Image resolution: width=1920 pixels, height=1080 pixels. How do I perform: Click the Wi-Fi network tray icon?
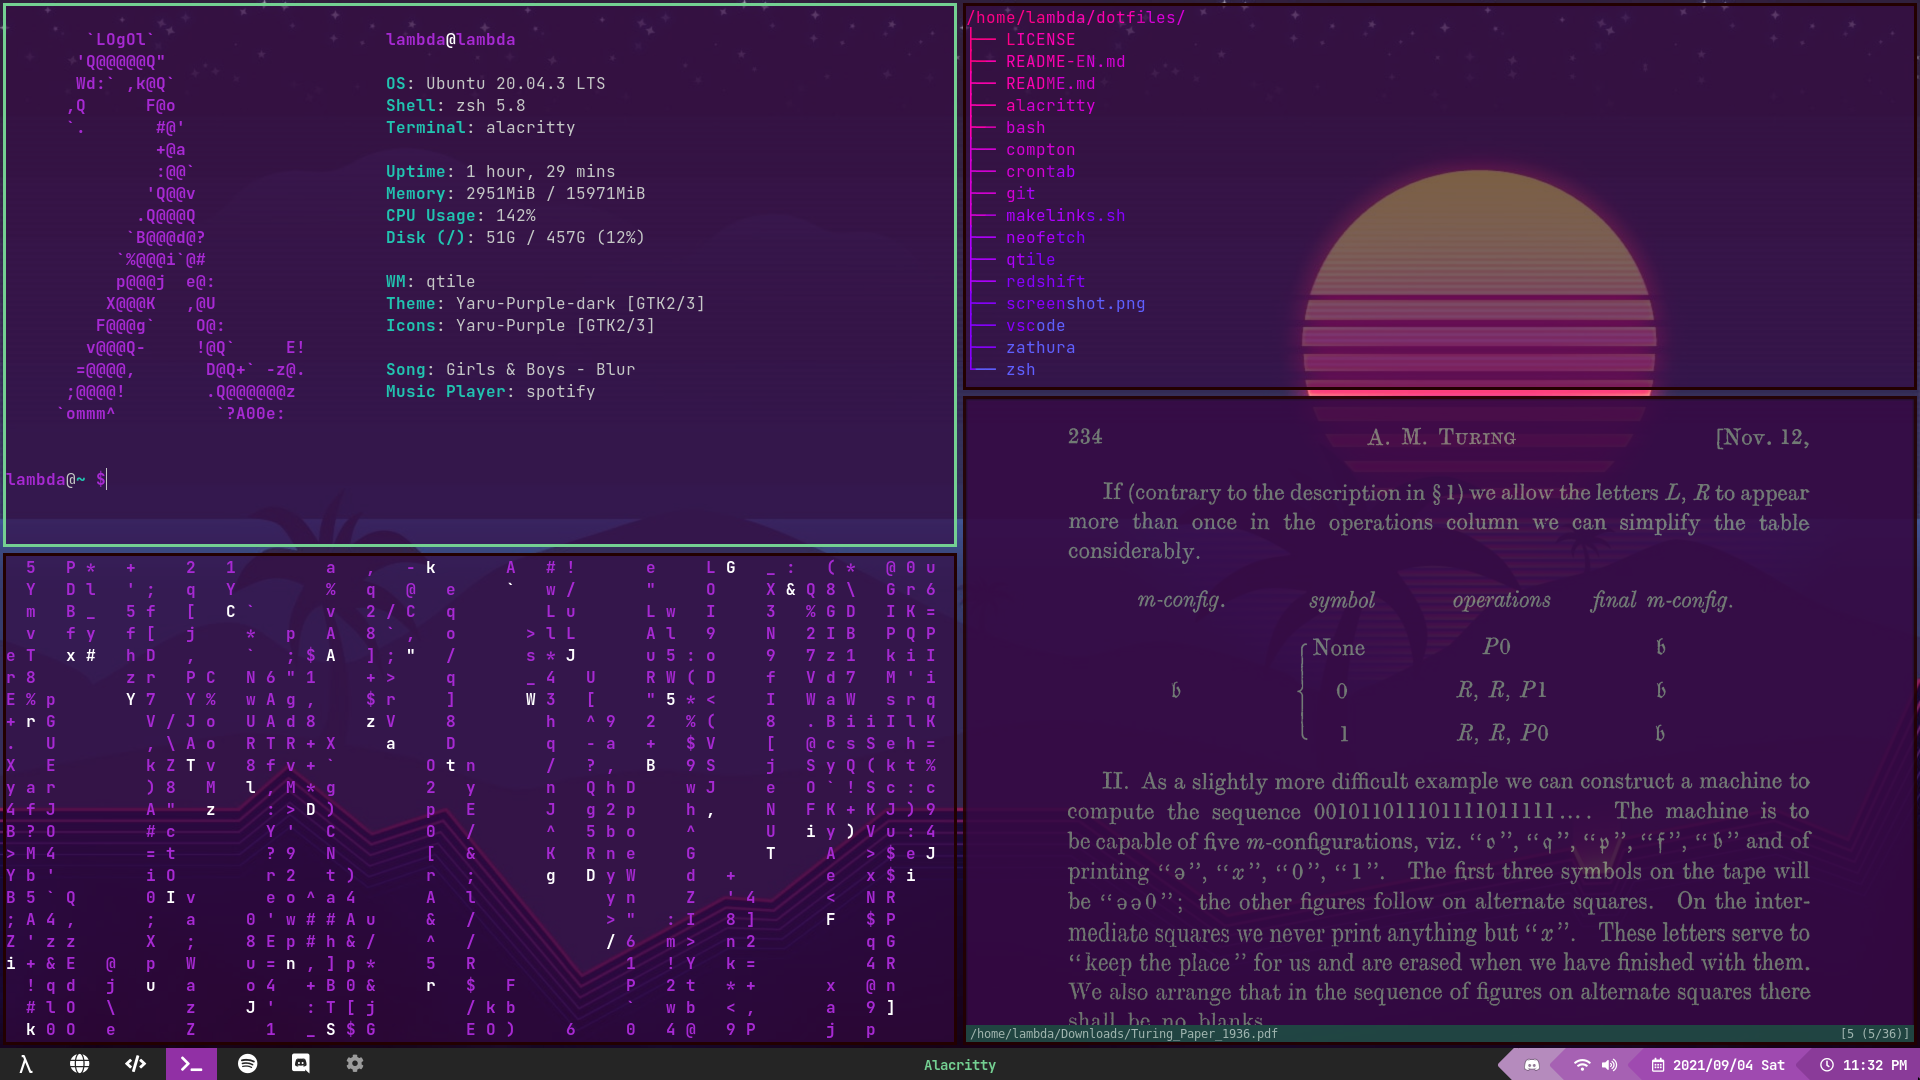[1582, 1065]
